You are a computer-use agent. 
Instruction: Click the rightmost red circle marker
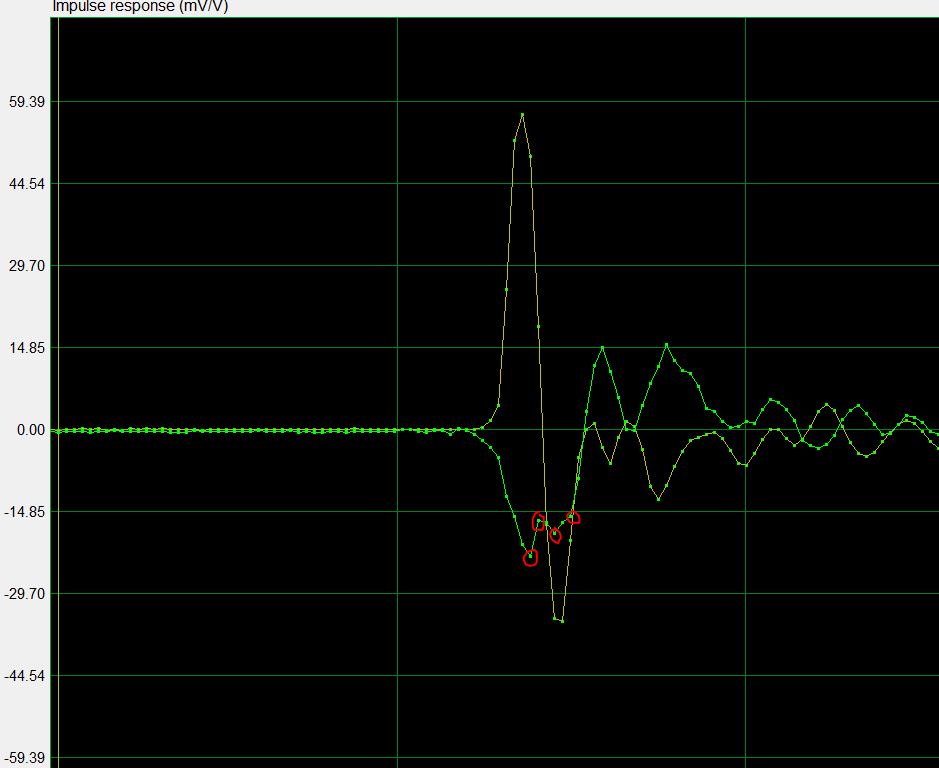(x=573, y=517)
